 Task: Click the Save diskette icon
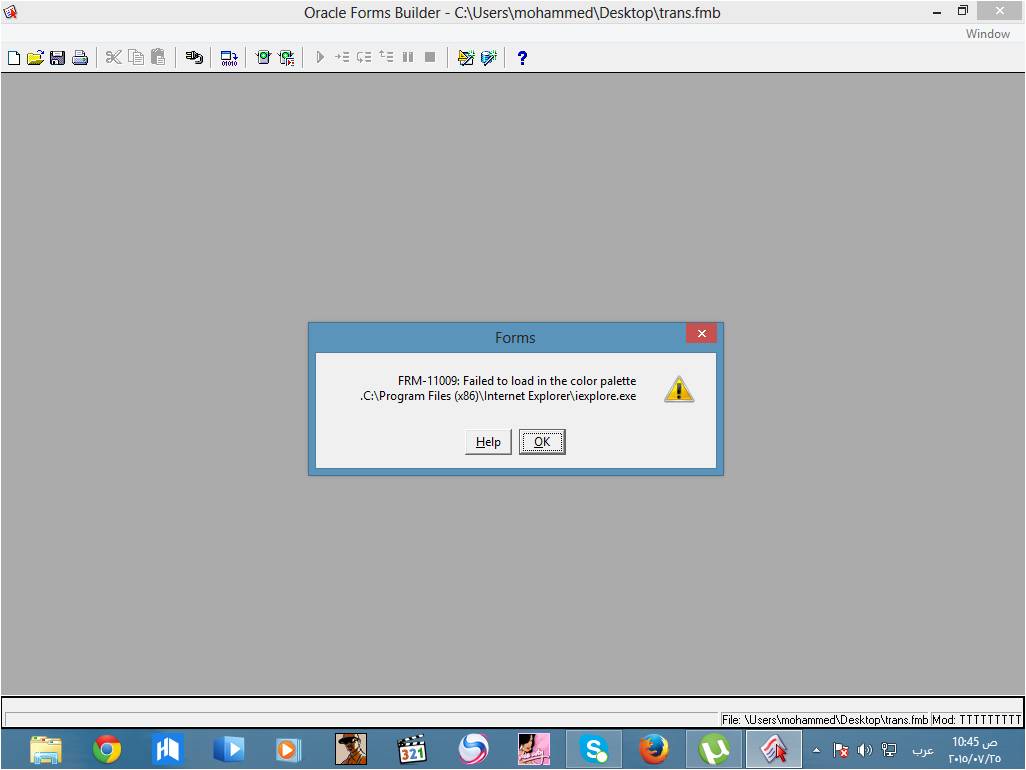click(x=57, y=58)
